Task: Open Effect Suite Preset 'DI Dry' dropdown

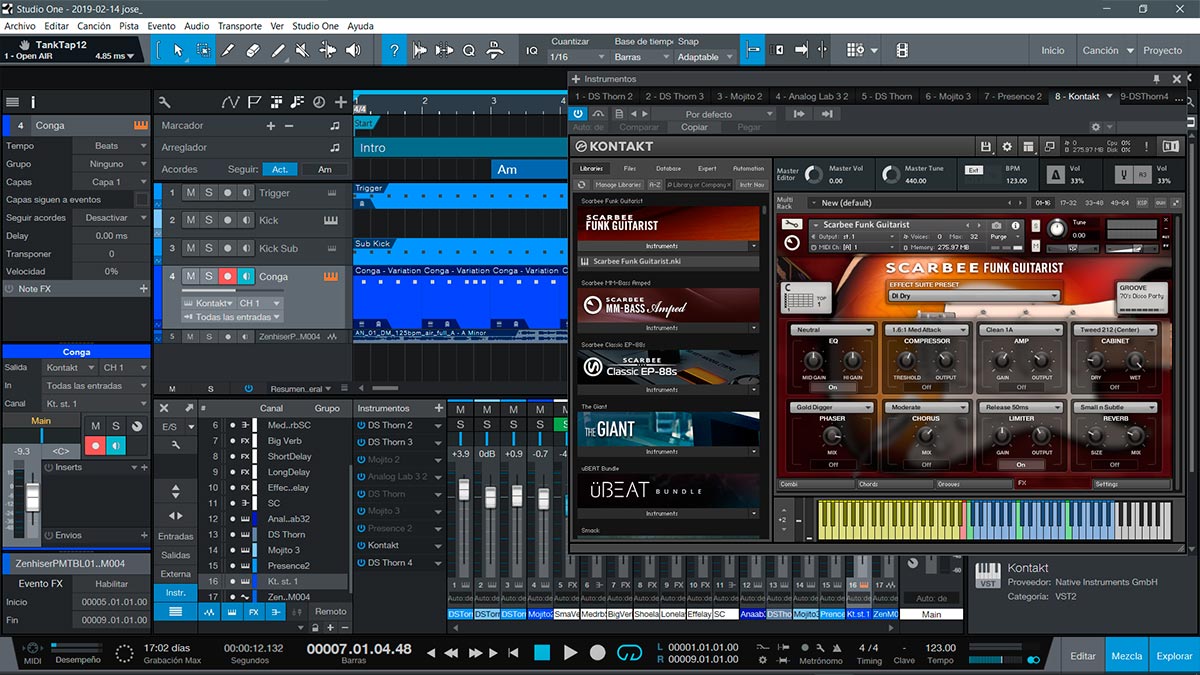Action: tap(974, 296)
